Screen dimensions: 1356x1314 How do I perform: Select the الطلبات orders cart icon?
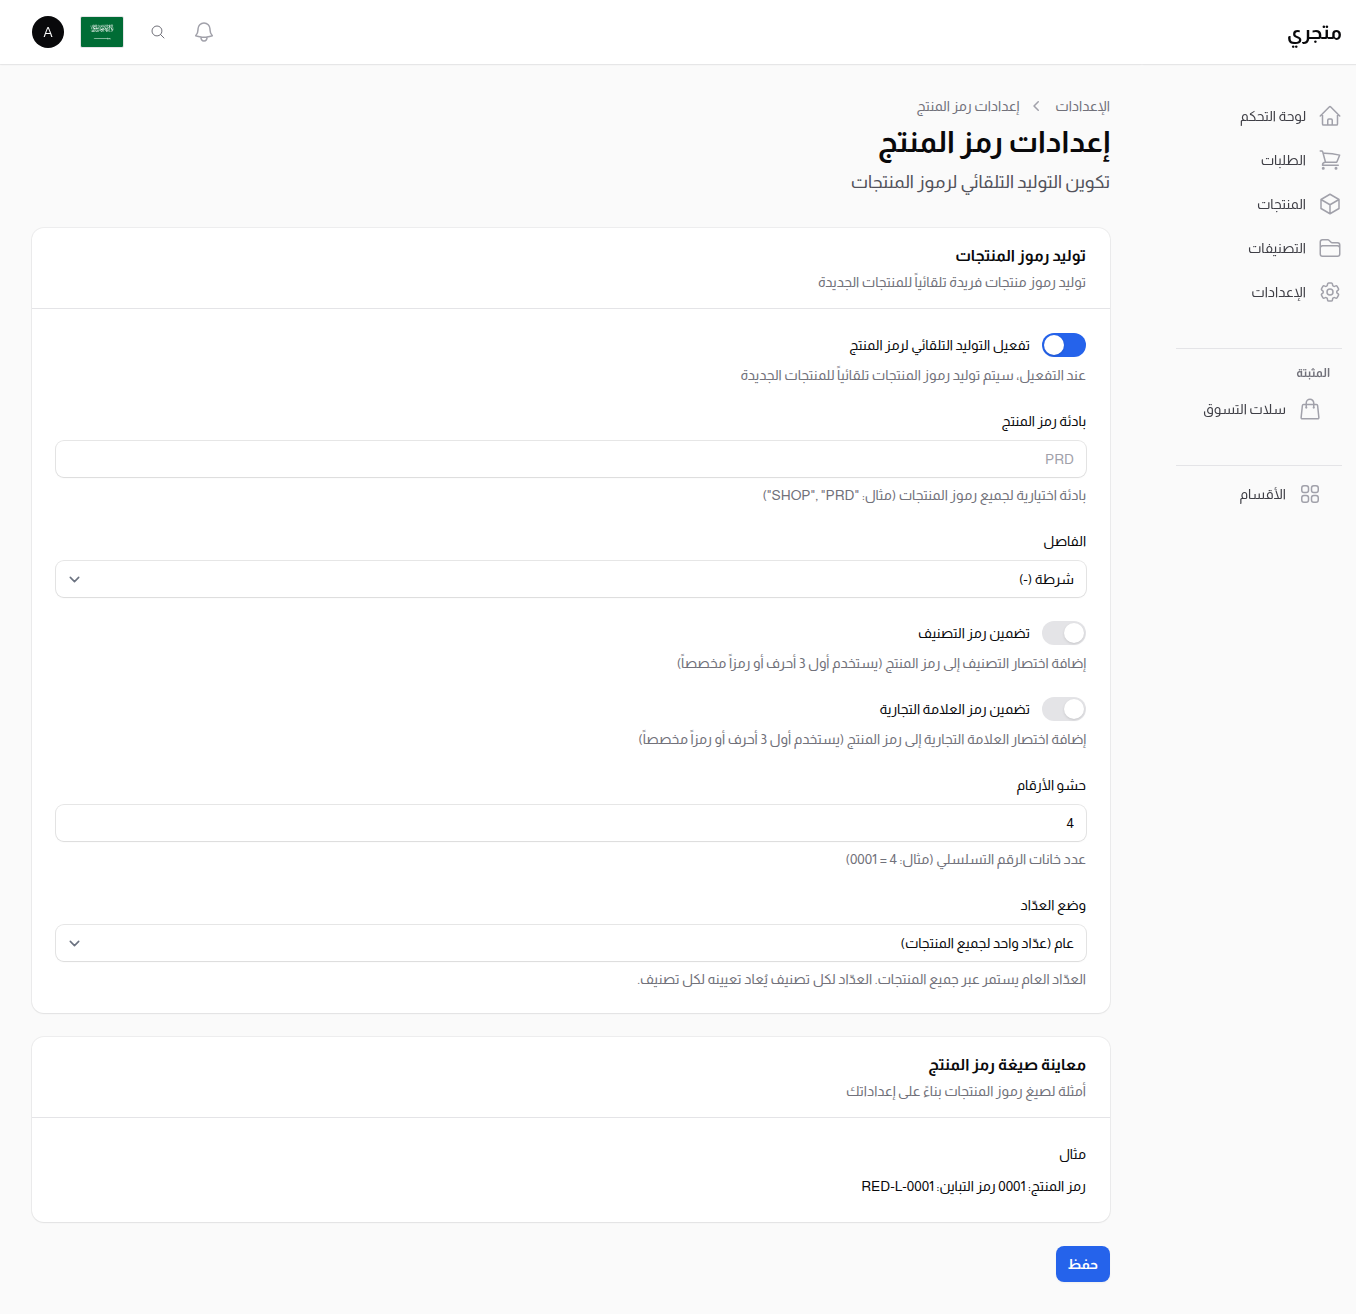pyautogui.click(x=1330, y=160)
